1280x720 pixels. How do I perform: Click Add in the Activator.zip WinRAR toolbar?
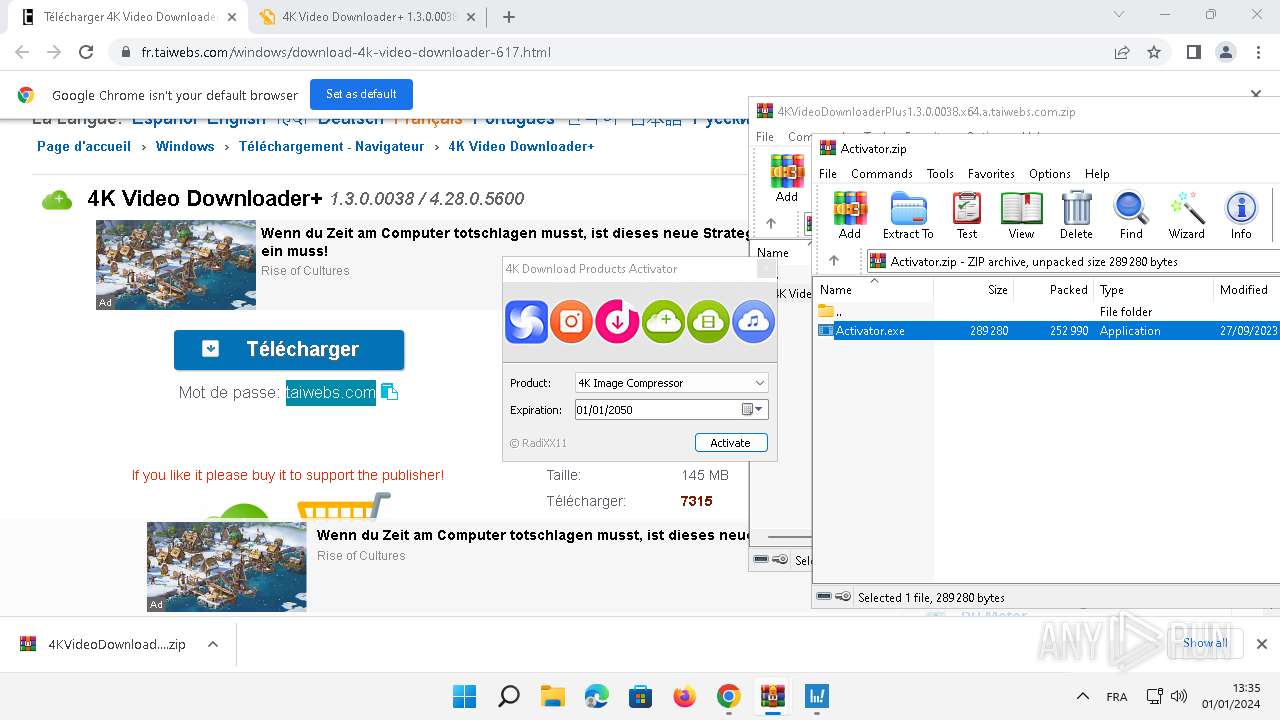click(x=850, y=215)
